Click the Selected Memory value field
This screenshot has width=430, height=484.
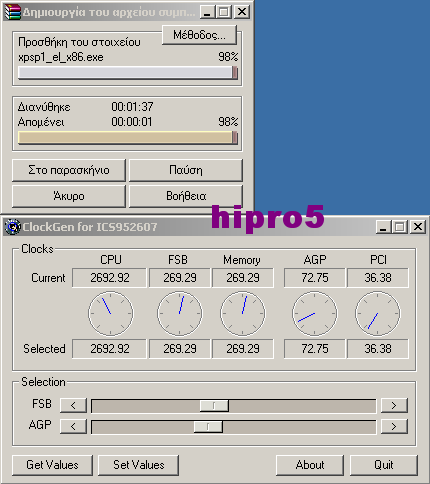[x=243, y=349]
